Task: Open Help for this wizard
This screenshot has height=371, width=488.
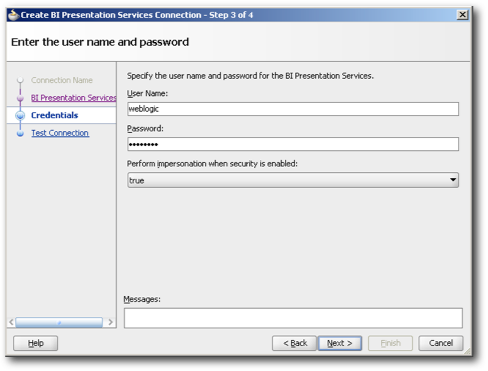Action: tap(35, 343)
